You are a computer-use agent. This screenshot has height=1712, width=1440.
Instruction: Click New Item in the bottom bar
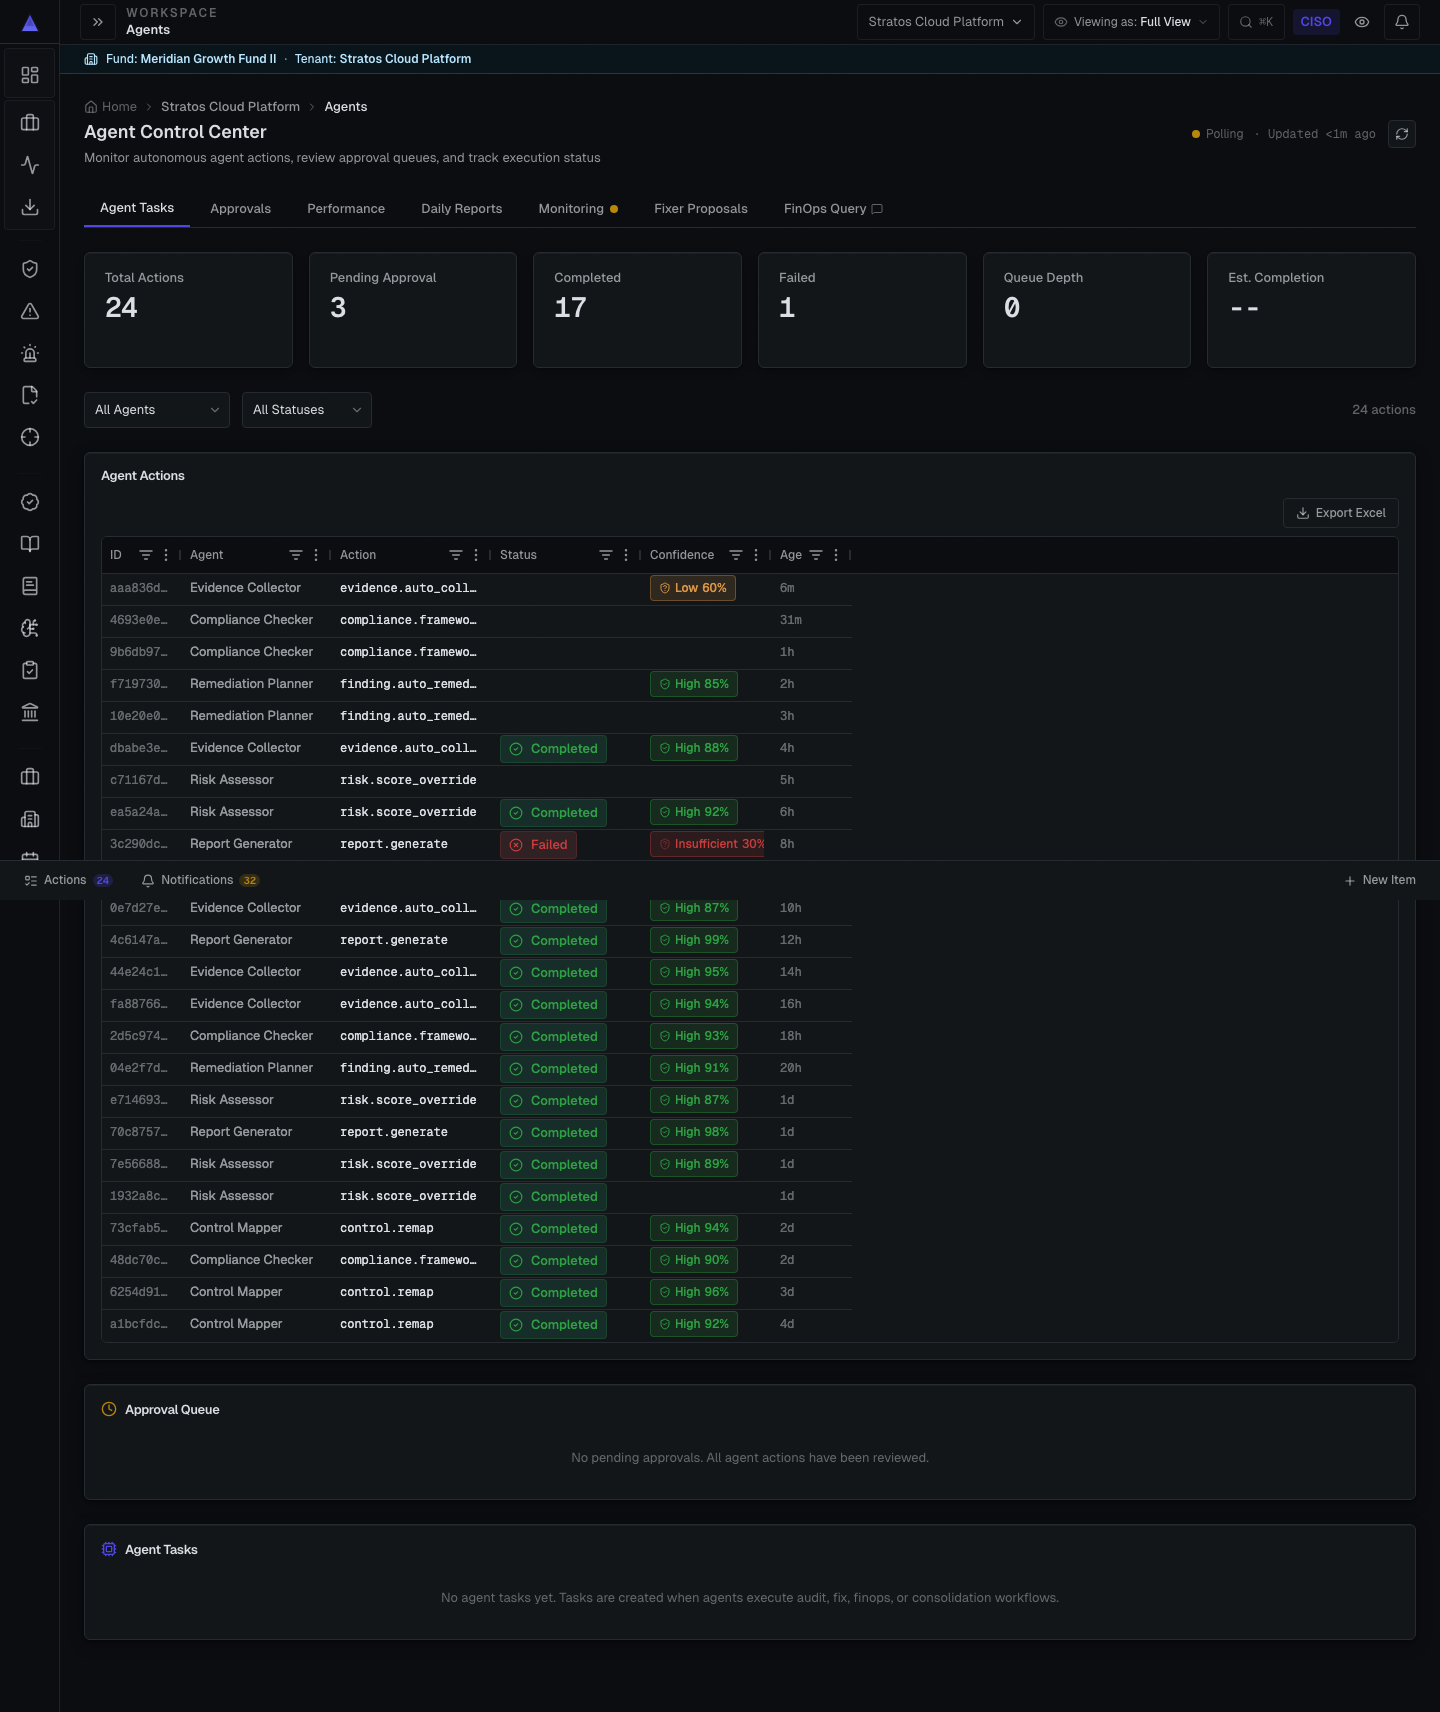point(1380,880)
